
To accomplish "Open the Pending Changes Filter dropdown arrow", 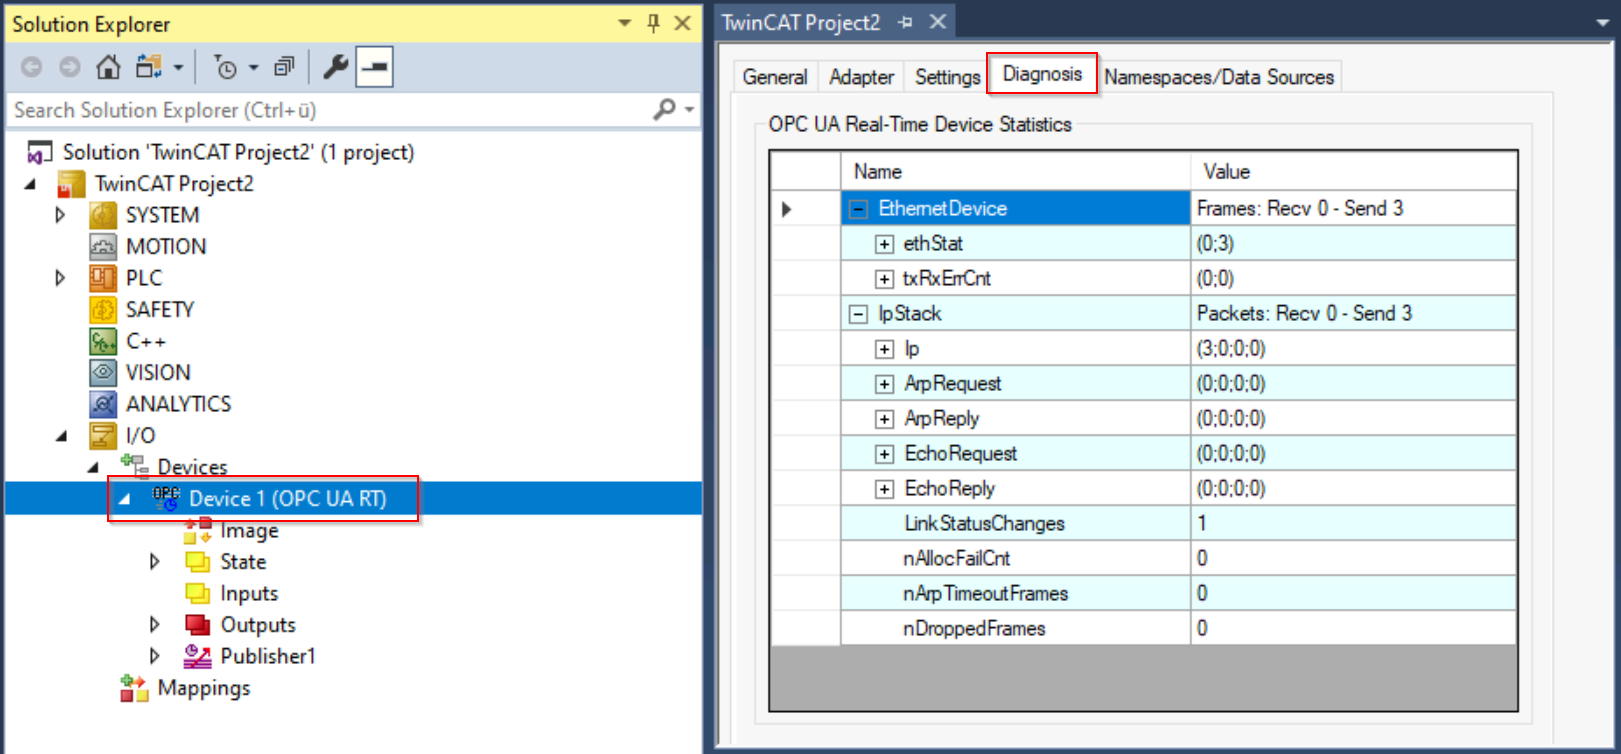I will click(x=253, y=68).
